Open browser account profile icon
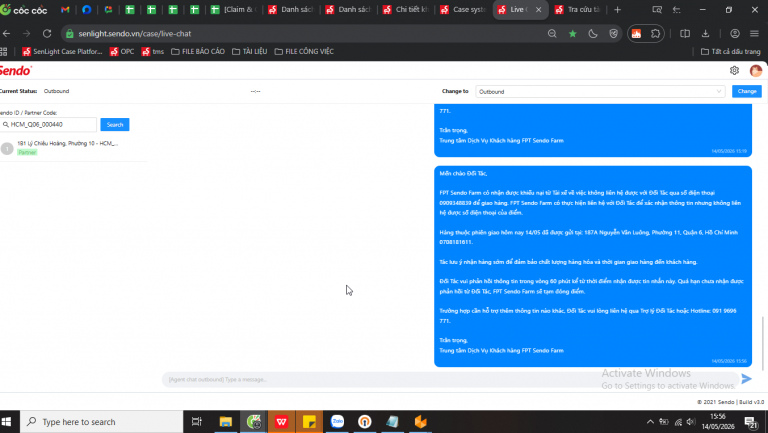This screenshot has width=768, height=433. coord(735,33)
